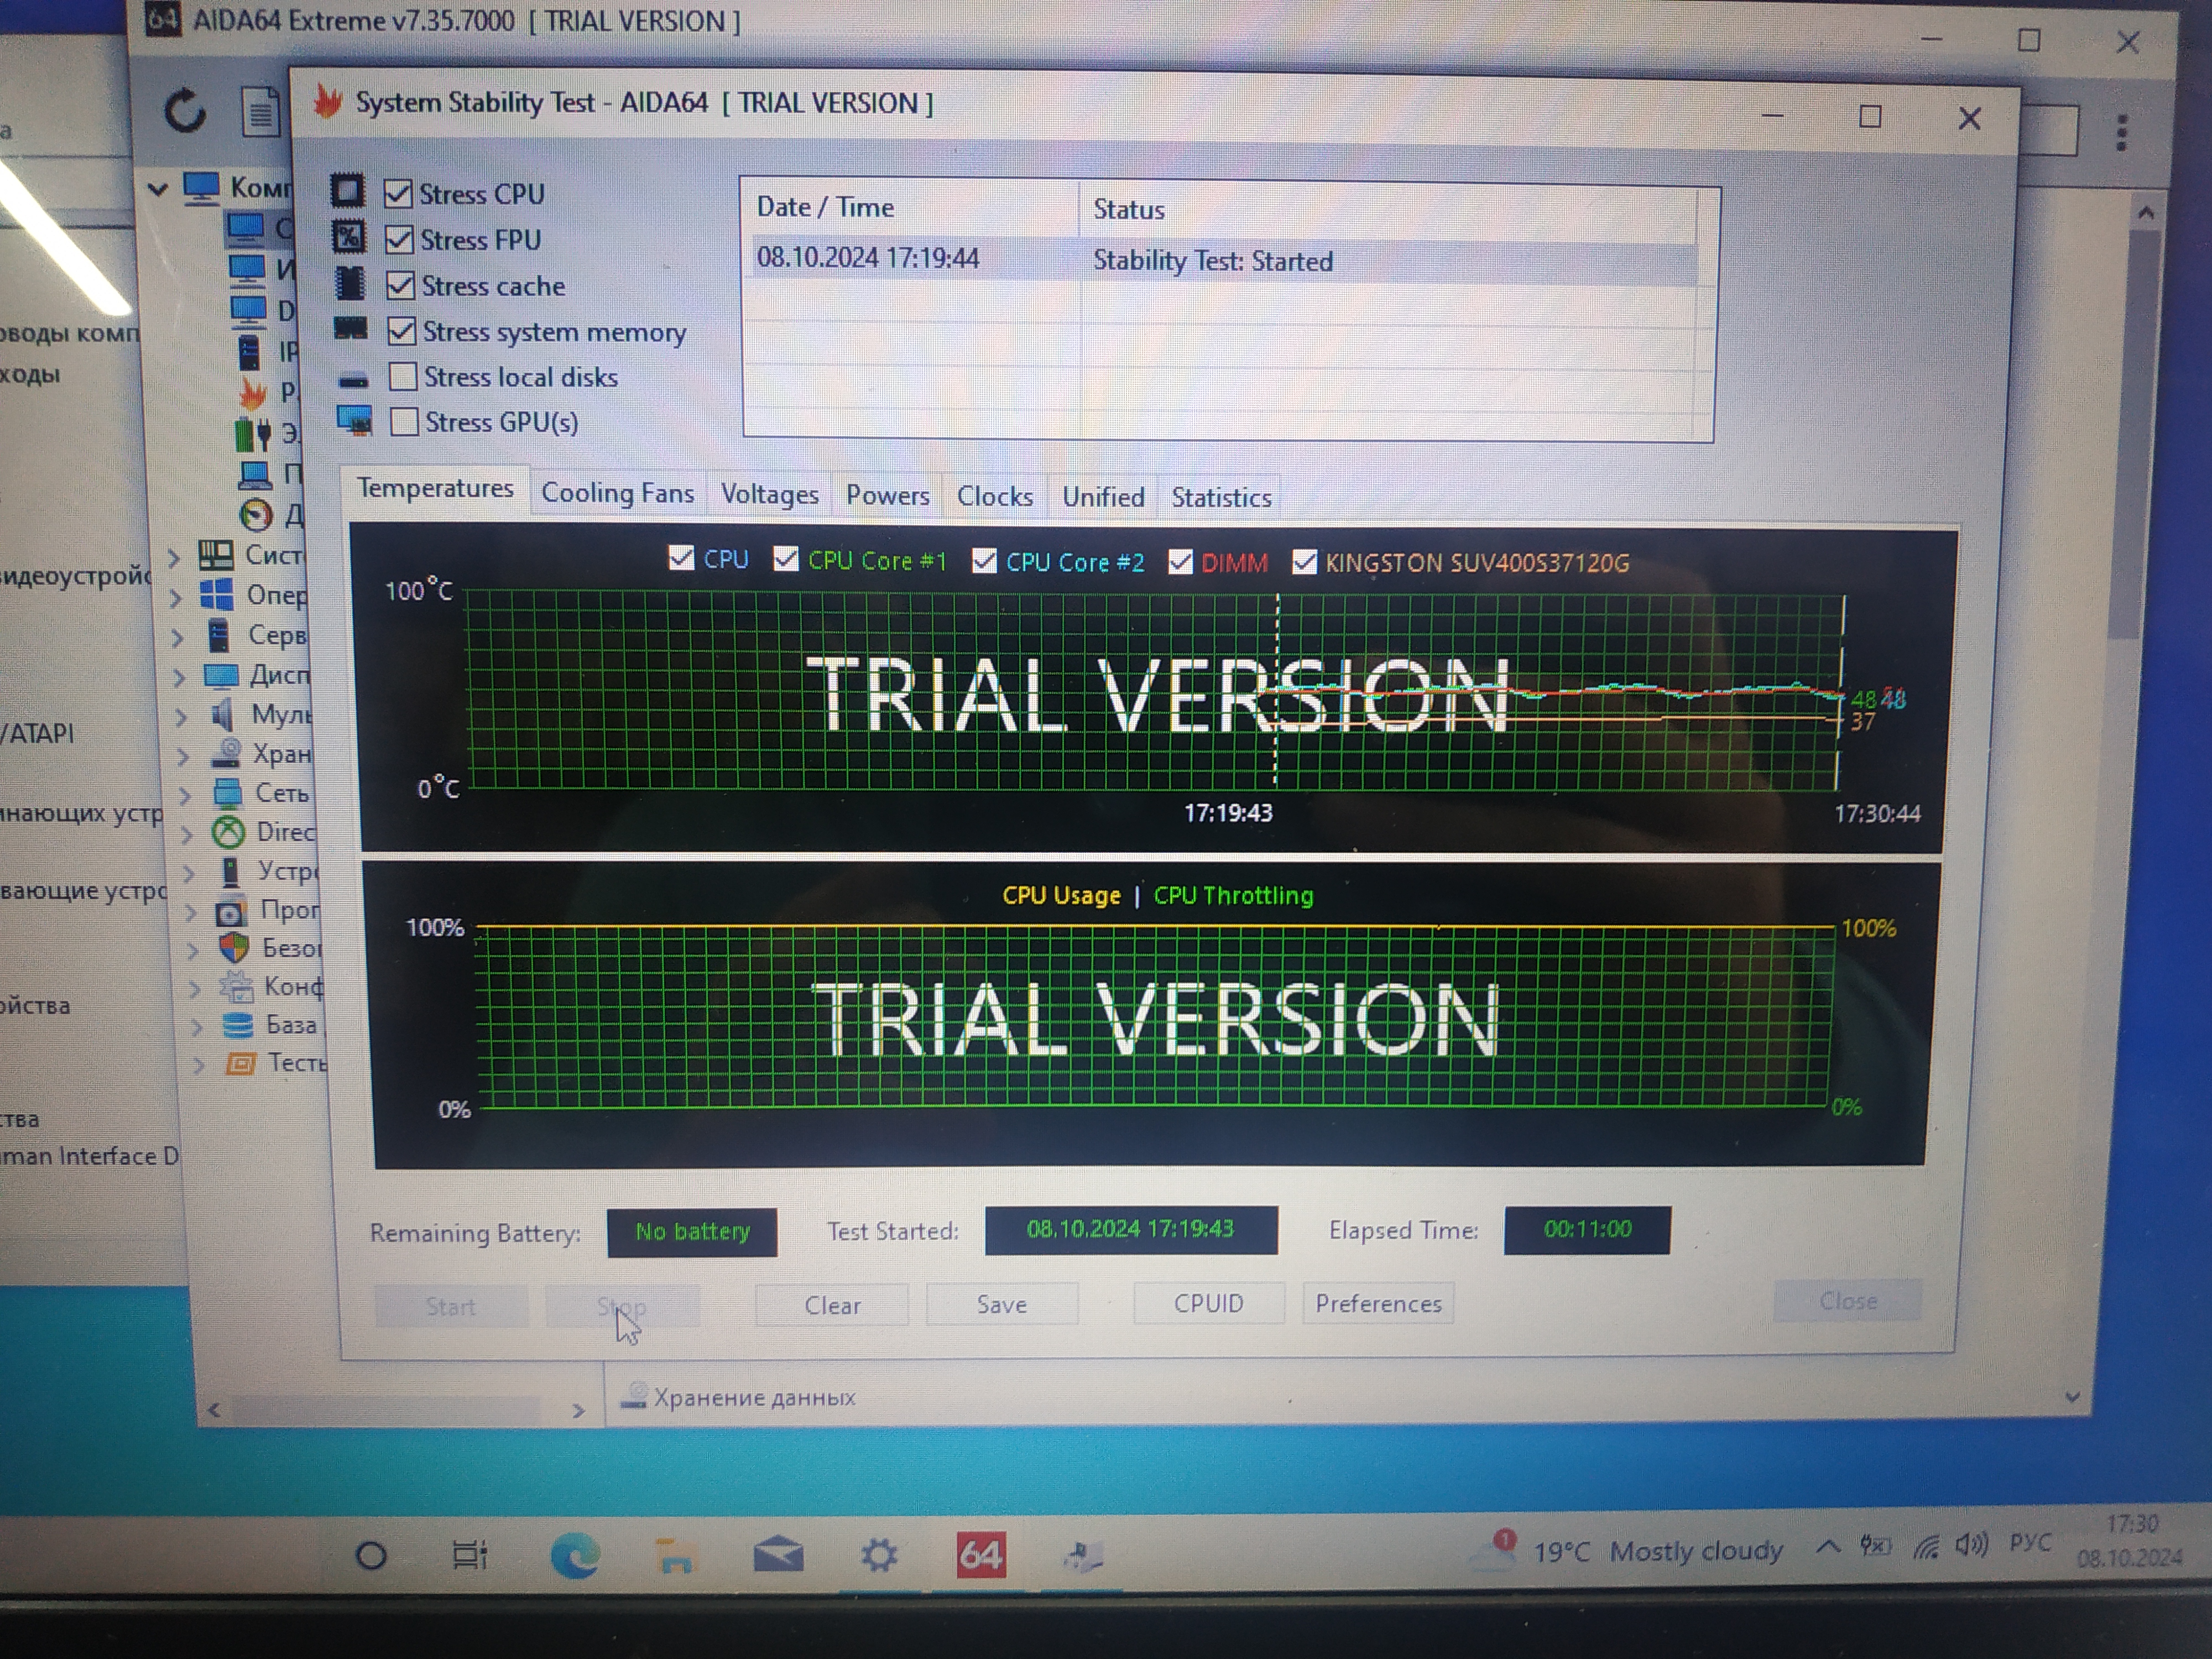The width and height of the screenshot is (2212, 1659).
Task: Enable the Stress GPU(s) checkbox
Action: pos(404,422)
